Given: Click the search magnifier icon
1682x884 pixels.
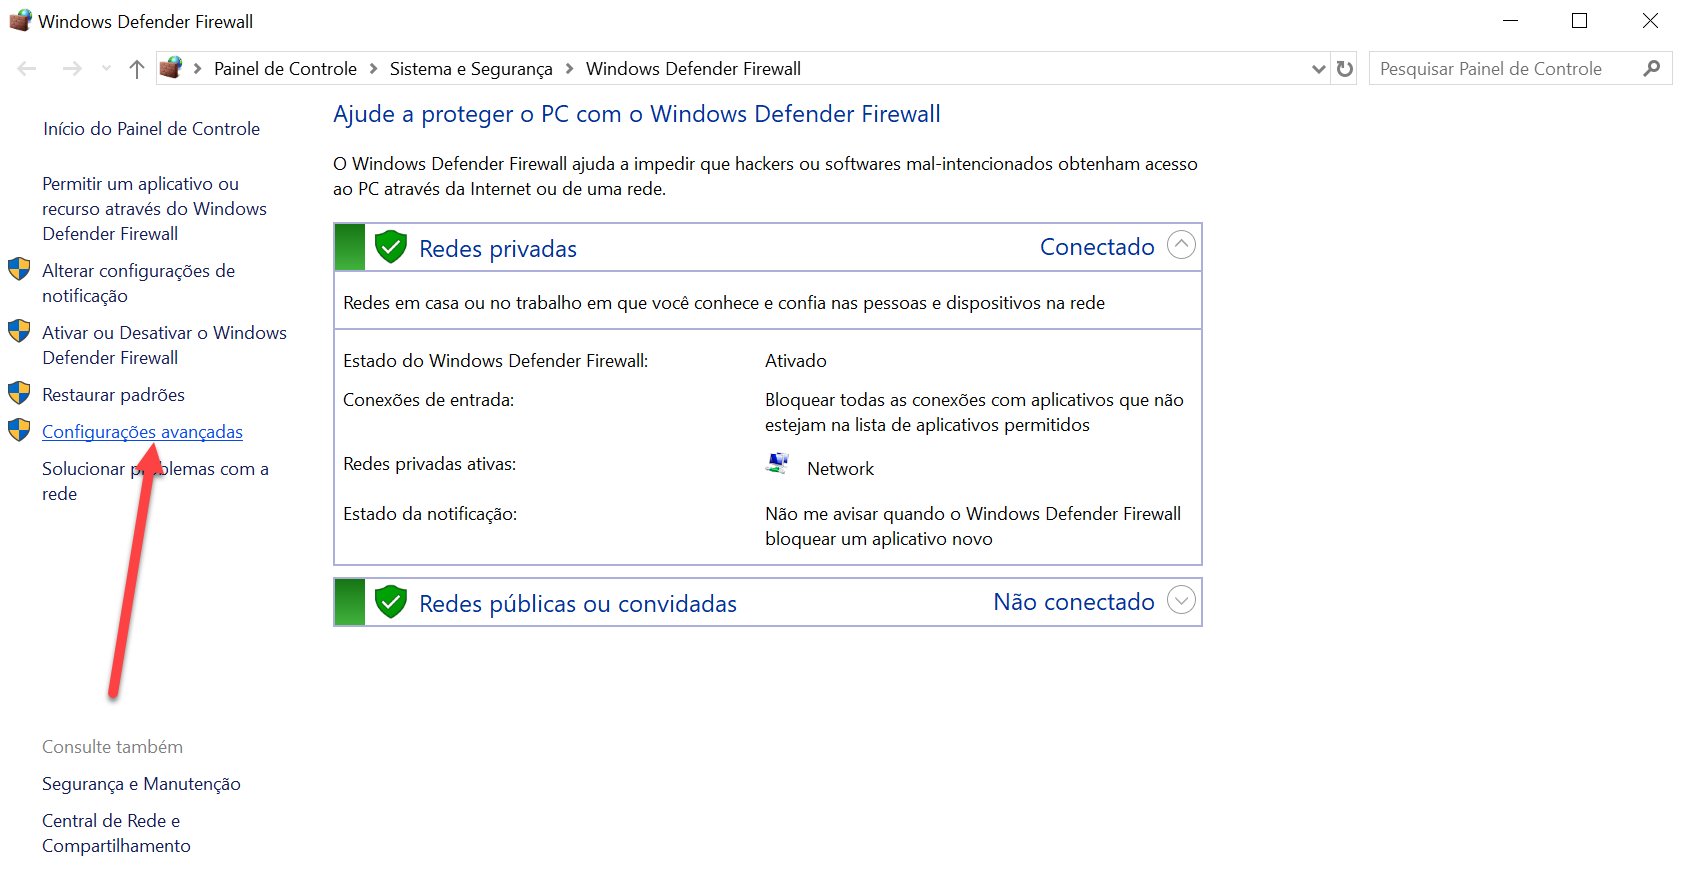Looking at the screenshot, I should [1651, 68].
